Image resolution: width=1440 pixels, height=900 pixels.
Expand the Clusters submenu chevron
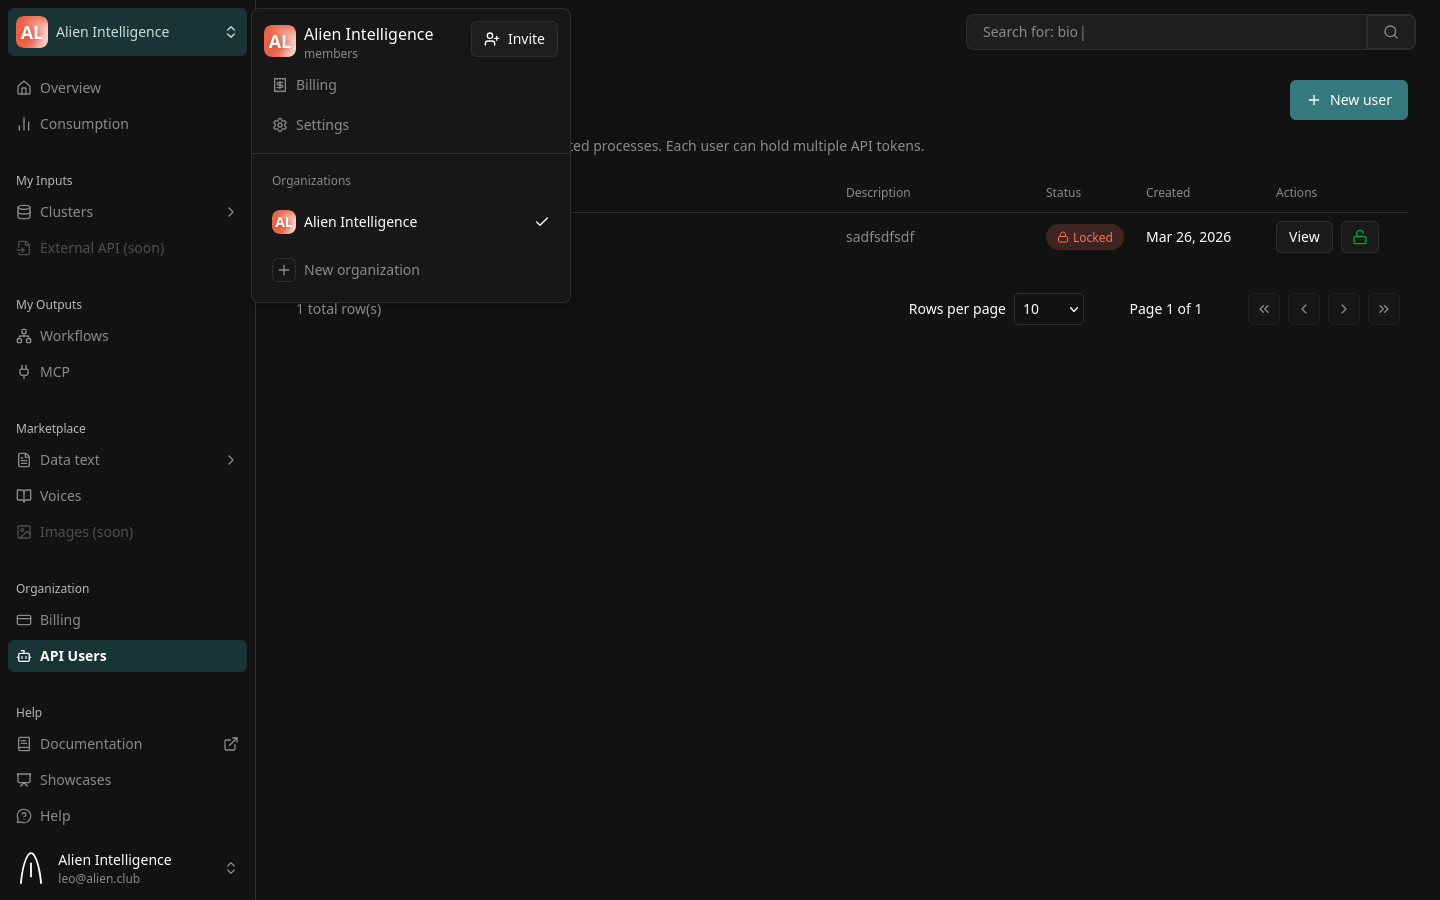click(x=231, y=211)
